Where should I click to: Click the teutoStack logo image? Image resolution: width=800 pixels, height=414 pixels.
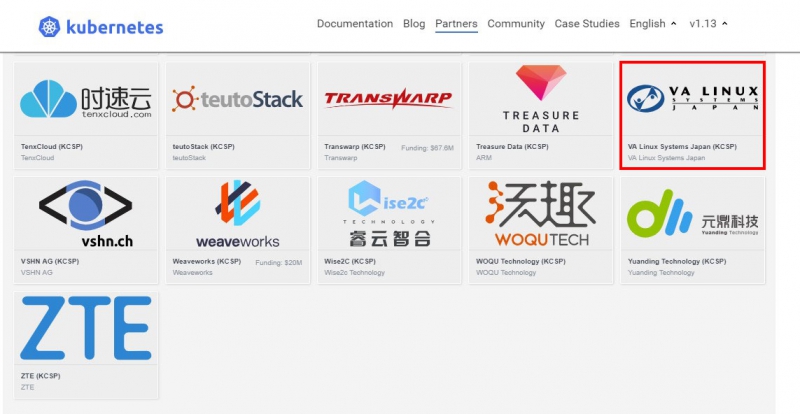pos(237,99)
